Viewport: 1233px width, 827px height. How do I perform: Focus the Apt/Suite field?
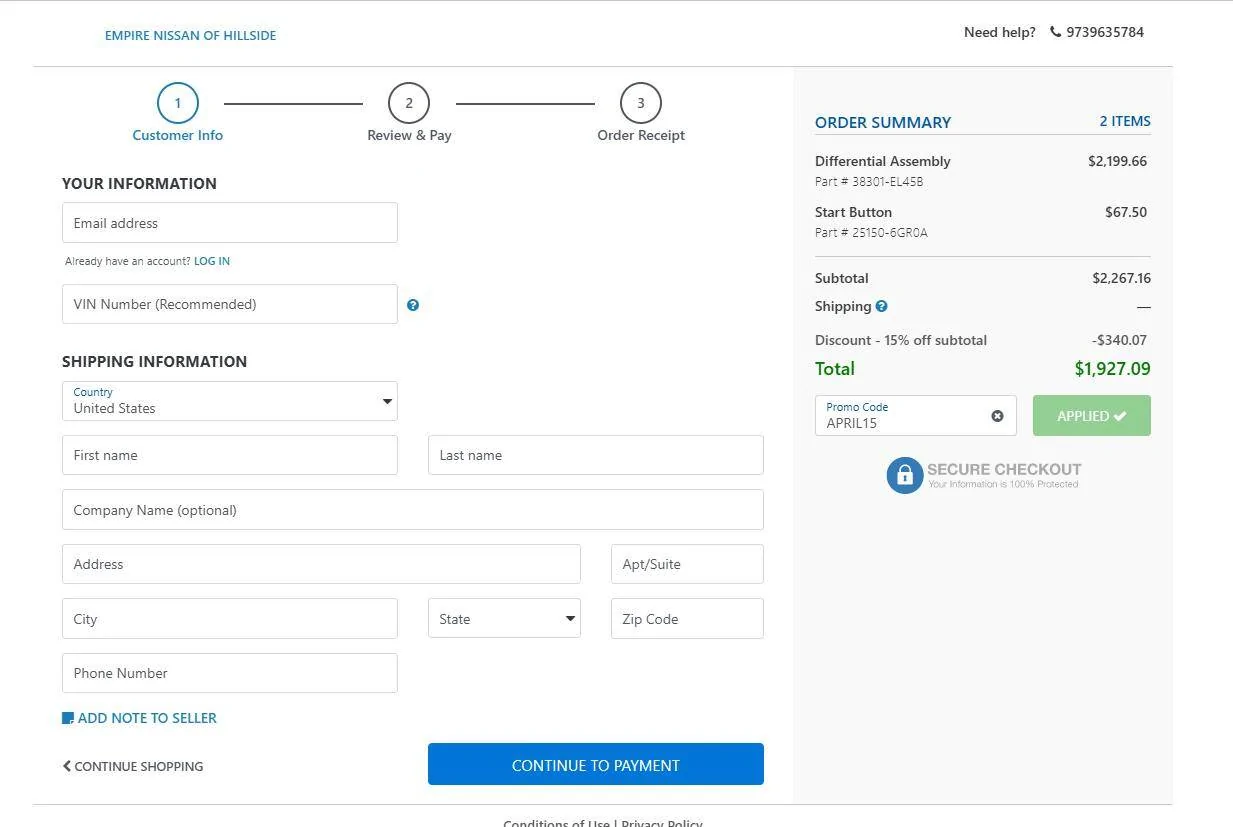pos(687,564)
